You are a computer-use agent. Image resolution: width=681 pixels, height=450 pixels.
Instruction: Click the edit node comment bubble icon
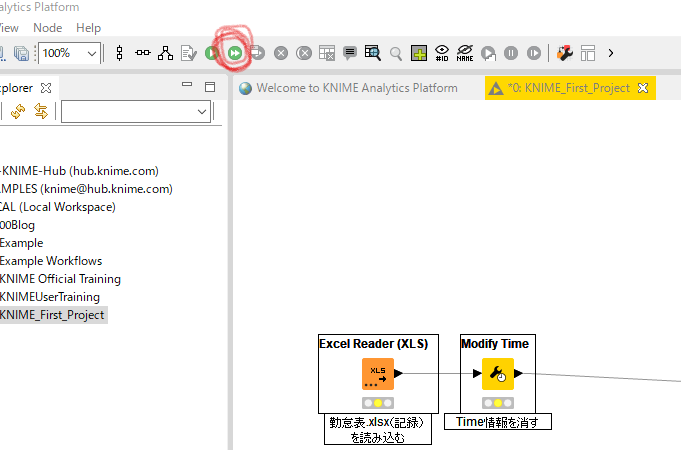pyautogui.click(x=350, y=53)
